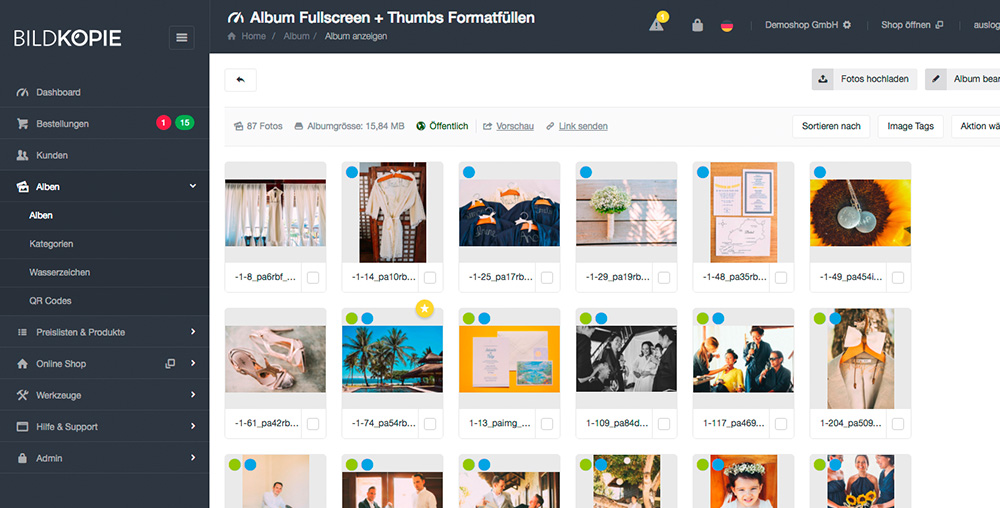1000x508 pixels.
Task: Open Demoshop GmbH settings gear
Action: [847, 25]
